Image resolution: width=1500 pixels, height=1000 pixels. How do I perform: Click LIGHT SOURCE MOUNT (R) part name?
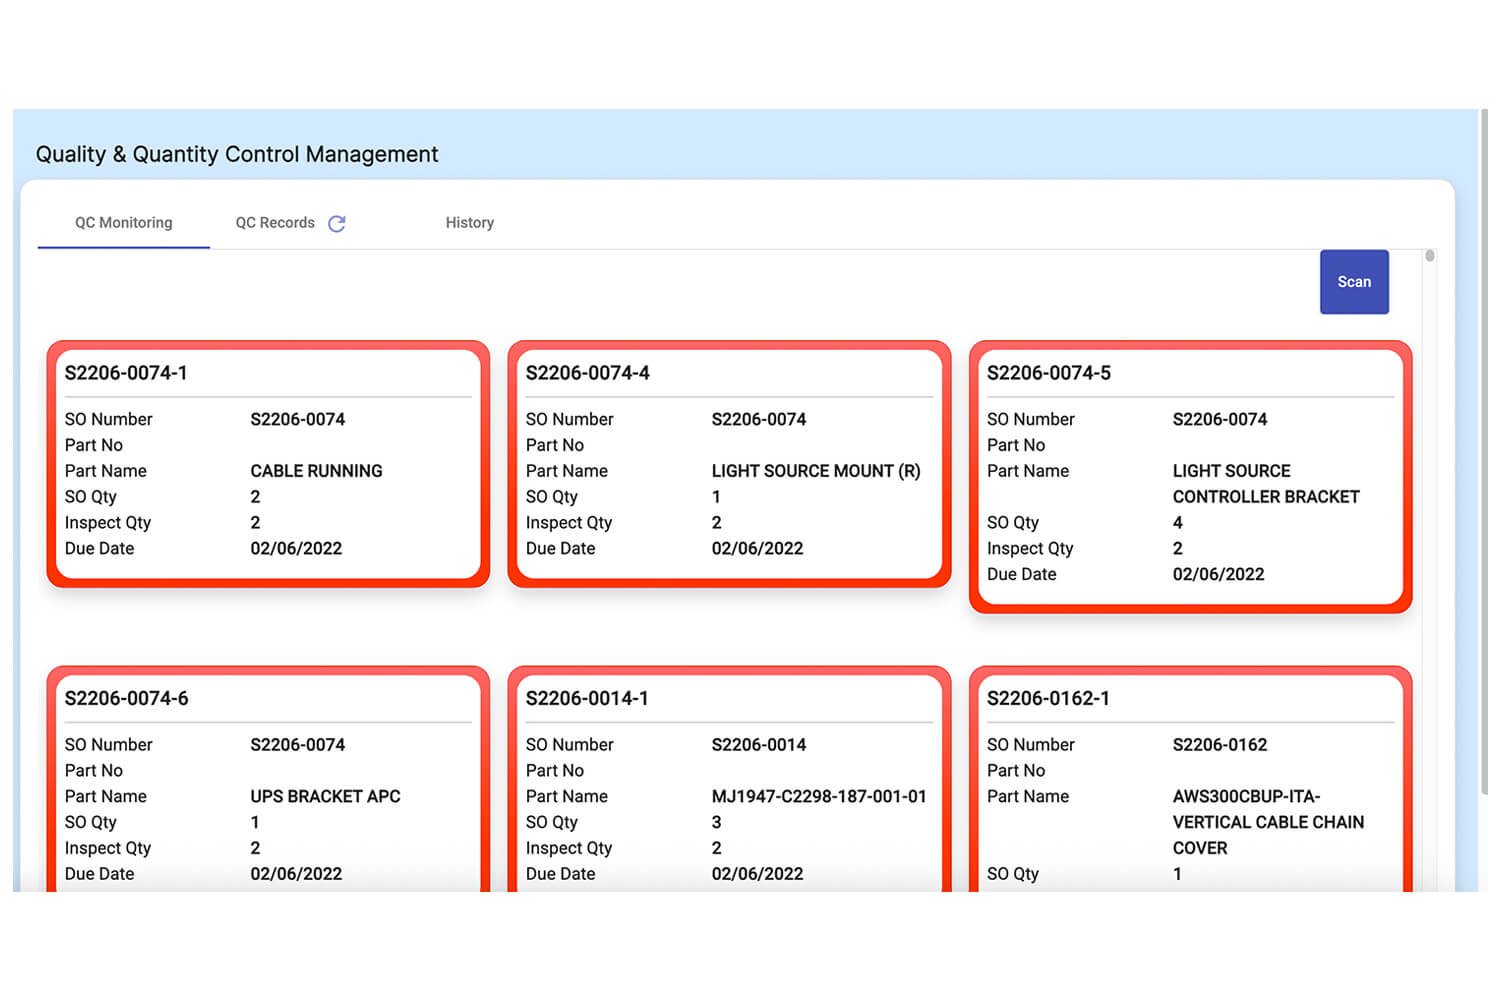click(815, 471)
